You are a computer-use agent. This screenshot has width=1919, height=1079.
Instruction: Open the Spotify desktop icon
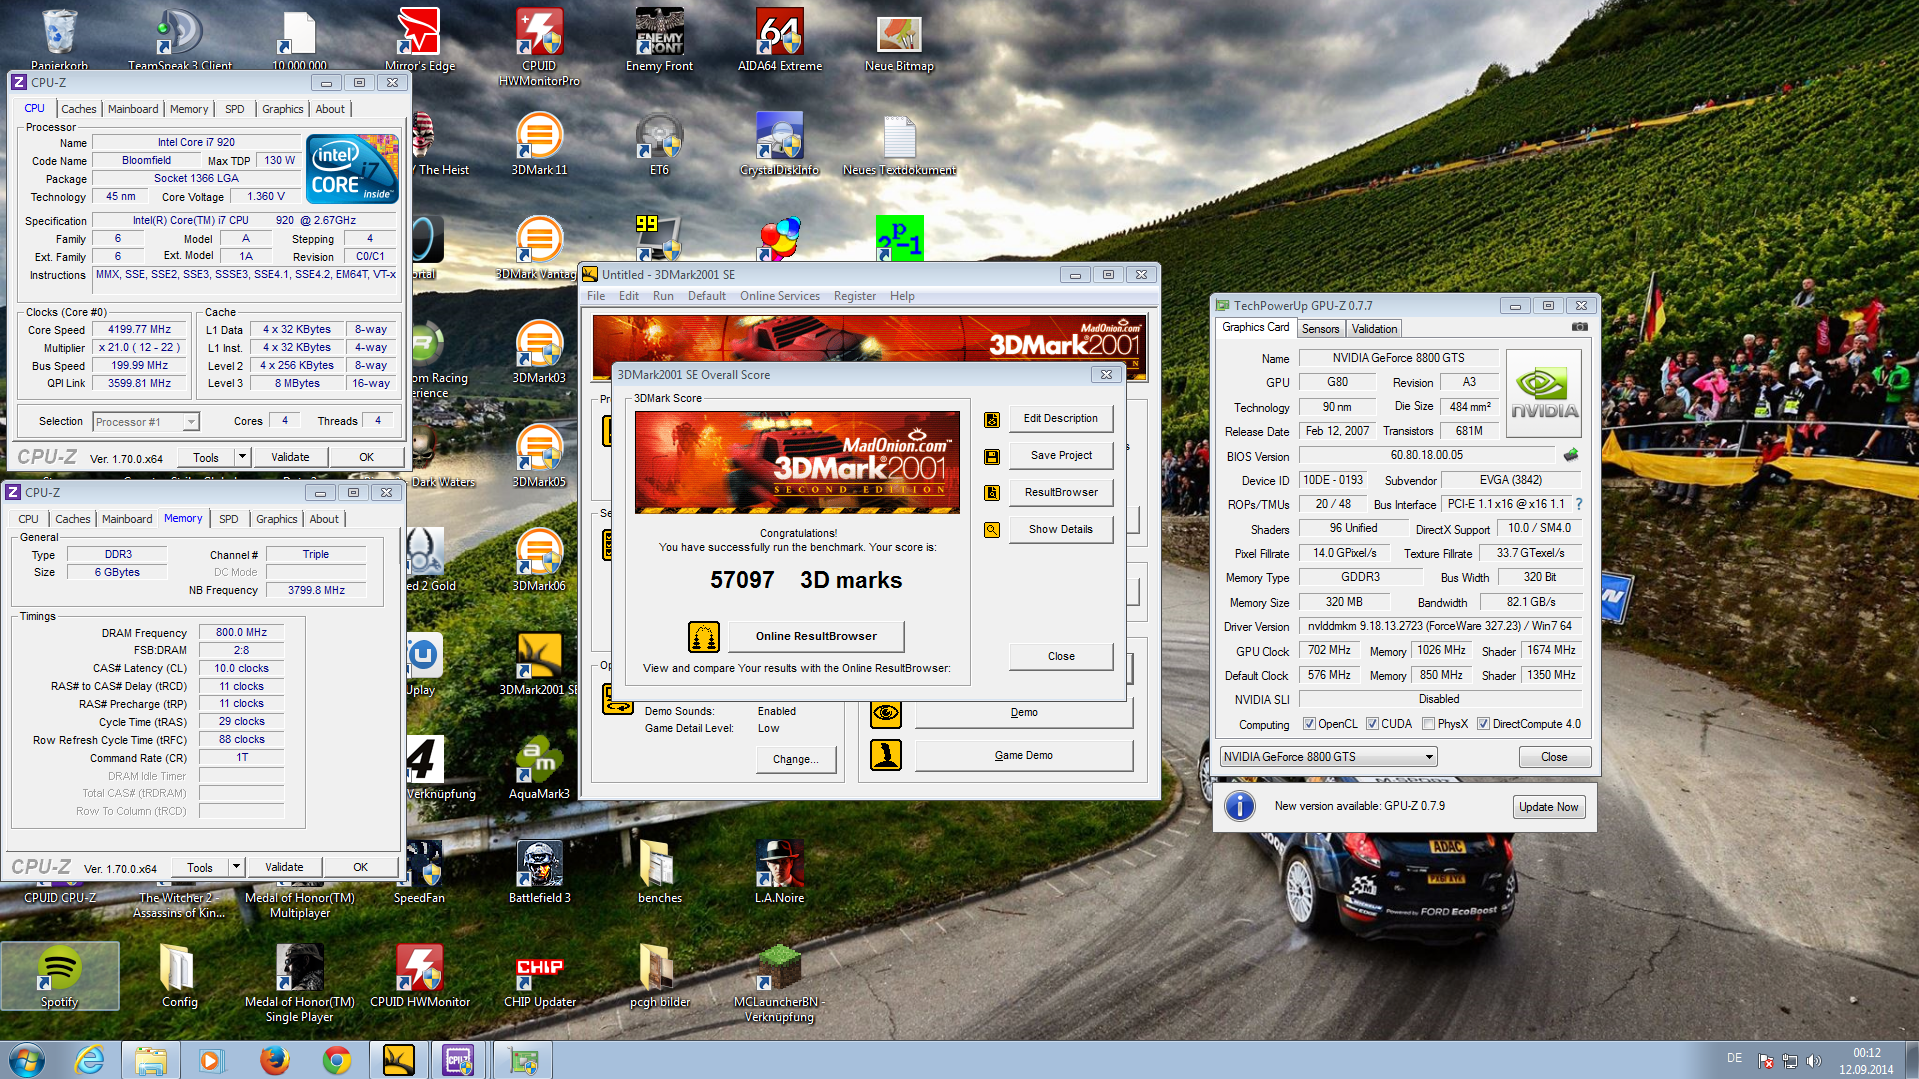tap(59, 975)
